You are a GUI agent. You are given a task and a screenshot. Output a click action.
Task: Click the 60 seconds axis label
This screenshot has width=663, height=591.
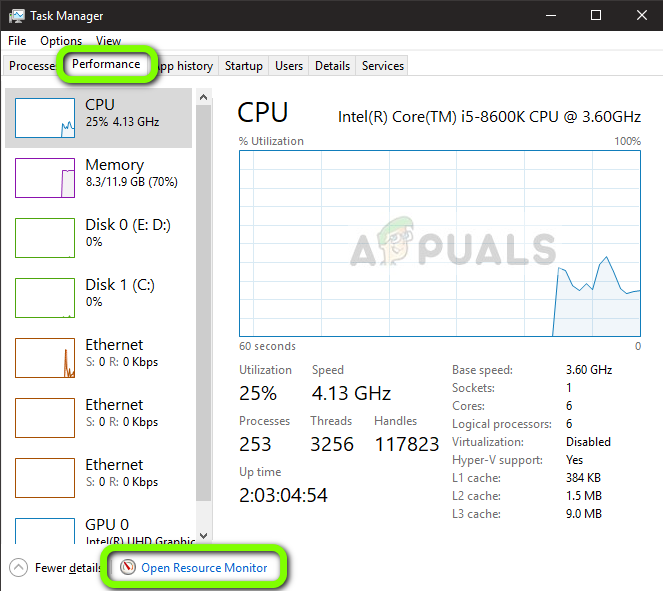click(267, 346)
